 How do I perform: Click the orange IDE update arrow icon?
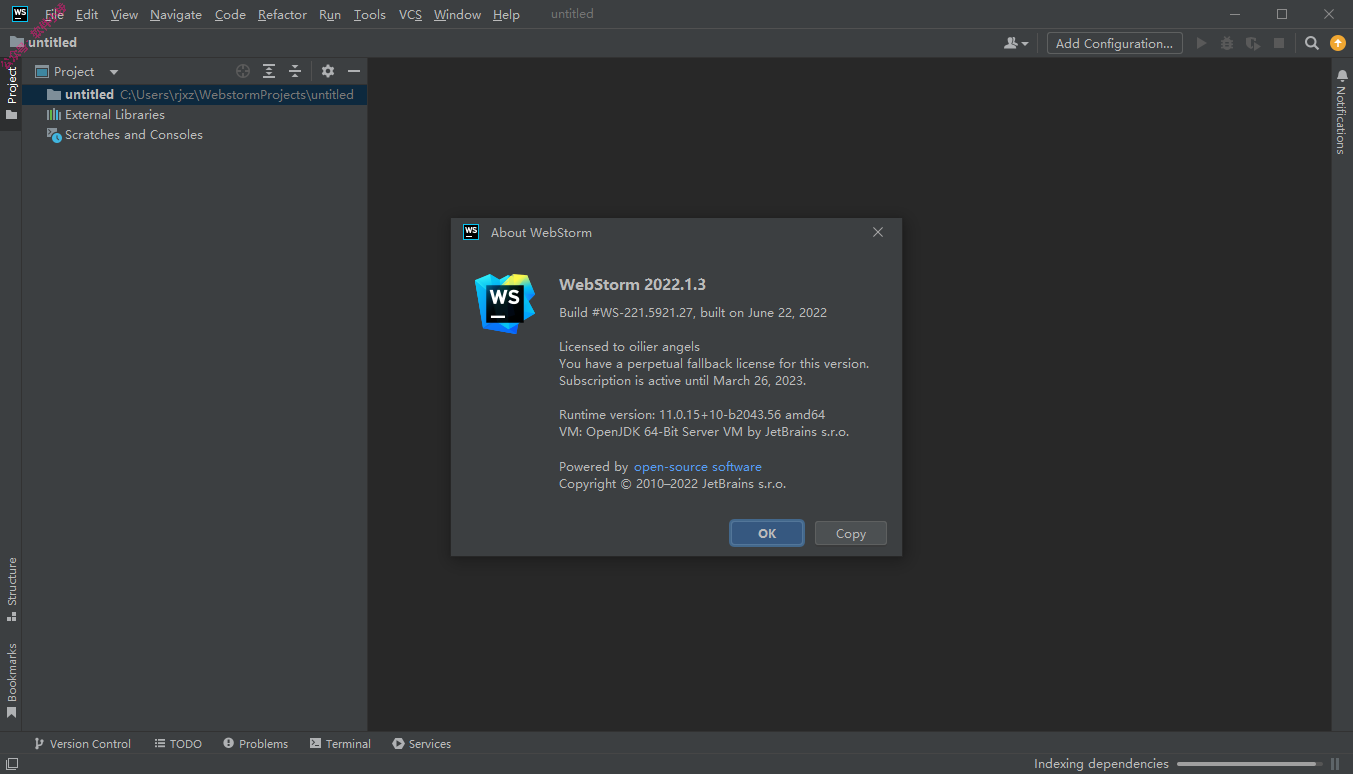1338,43
